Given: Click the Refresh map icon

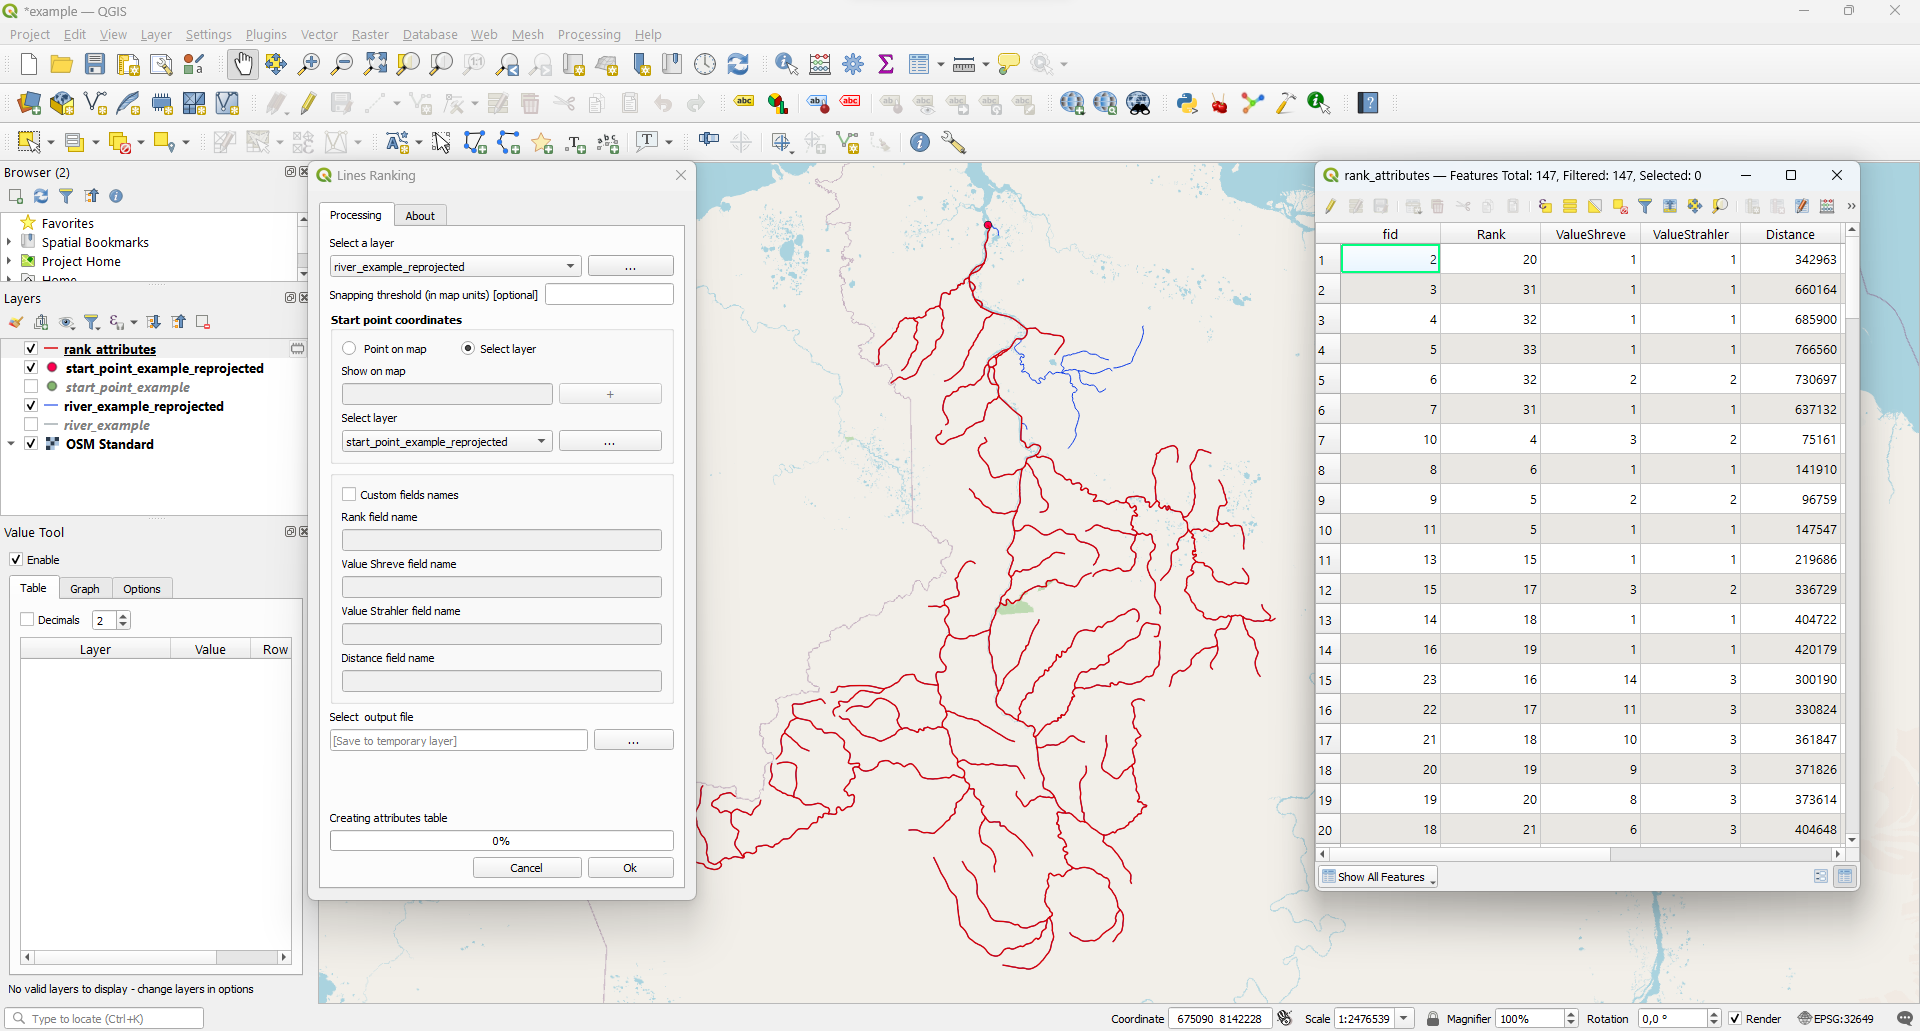Looking at the screenshot, I should pos(738,65).
